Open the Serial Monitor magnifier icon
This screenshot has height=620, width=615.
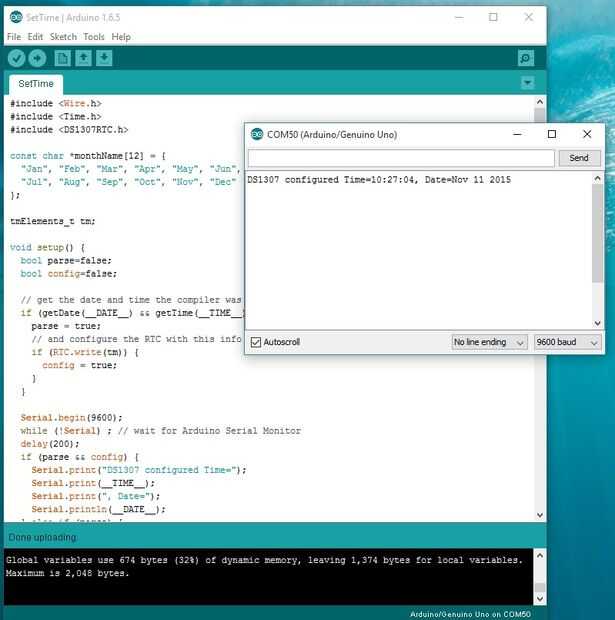pos(526,59)
